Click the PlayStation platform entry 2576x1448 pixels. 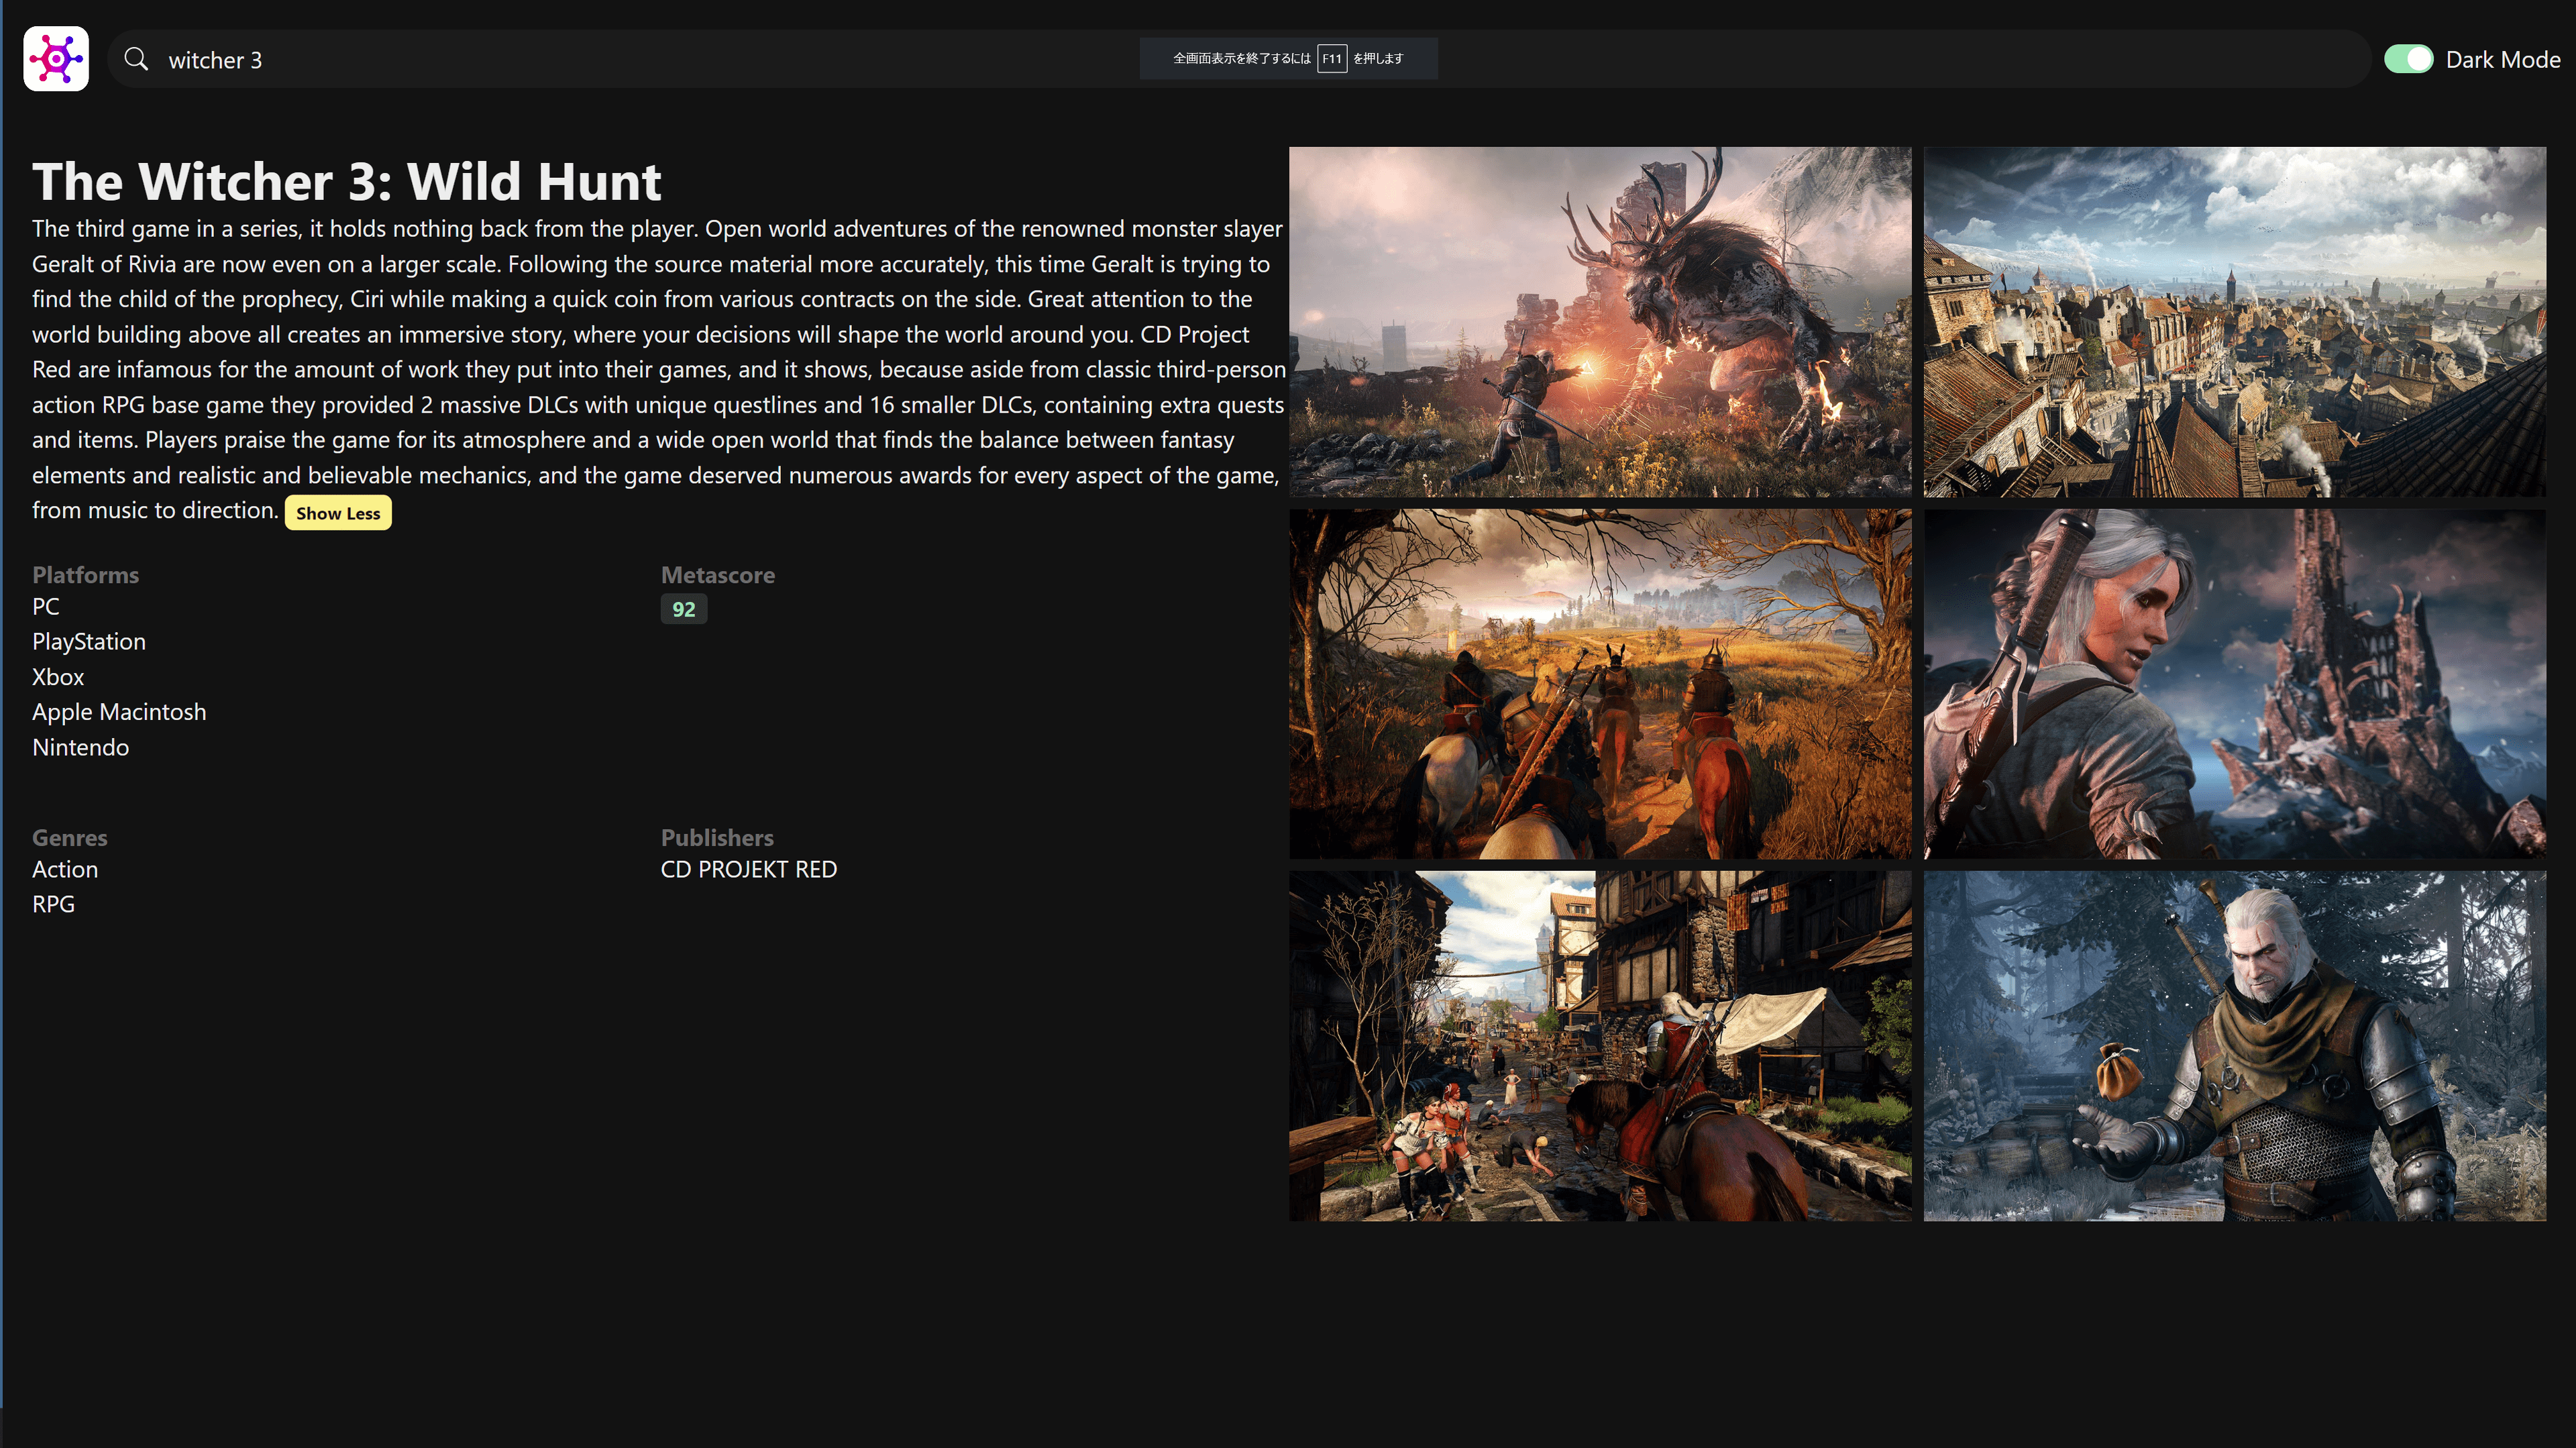coord(89,642)
